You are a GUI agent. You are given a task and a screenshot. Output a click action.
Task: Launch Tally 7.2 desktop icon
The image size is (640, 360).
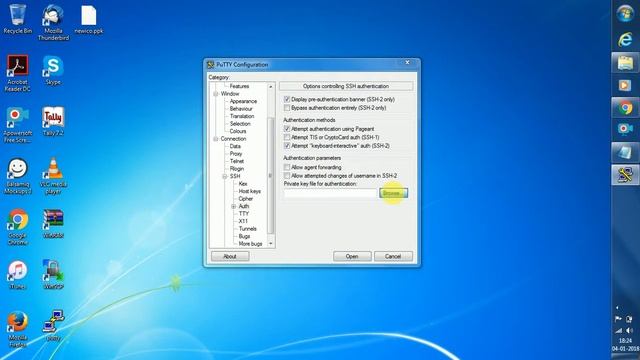(x=53, y=121)
